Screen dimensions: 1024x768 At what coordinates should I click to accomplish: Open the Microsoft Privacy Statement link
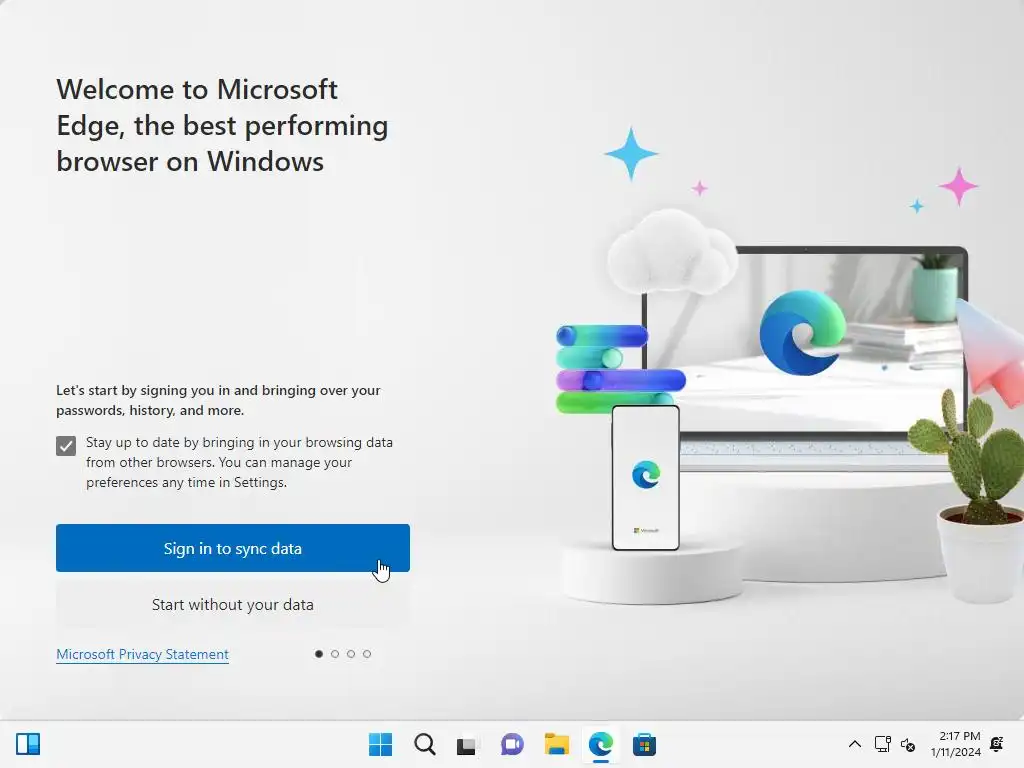[142, 654]
